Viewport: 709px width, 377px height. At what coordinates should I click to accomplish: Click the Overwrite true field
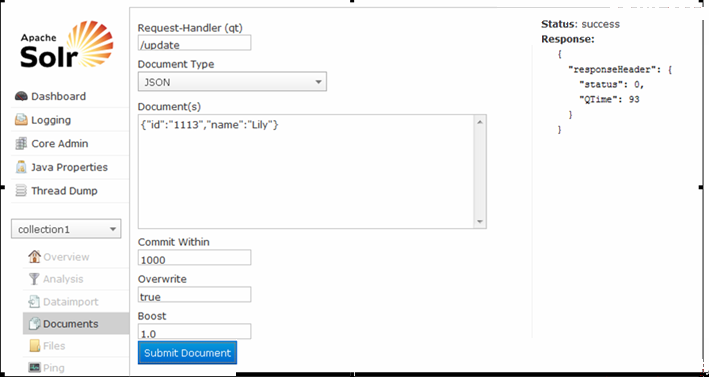click(194, 295)
